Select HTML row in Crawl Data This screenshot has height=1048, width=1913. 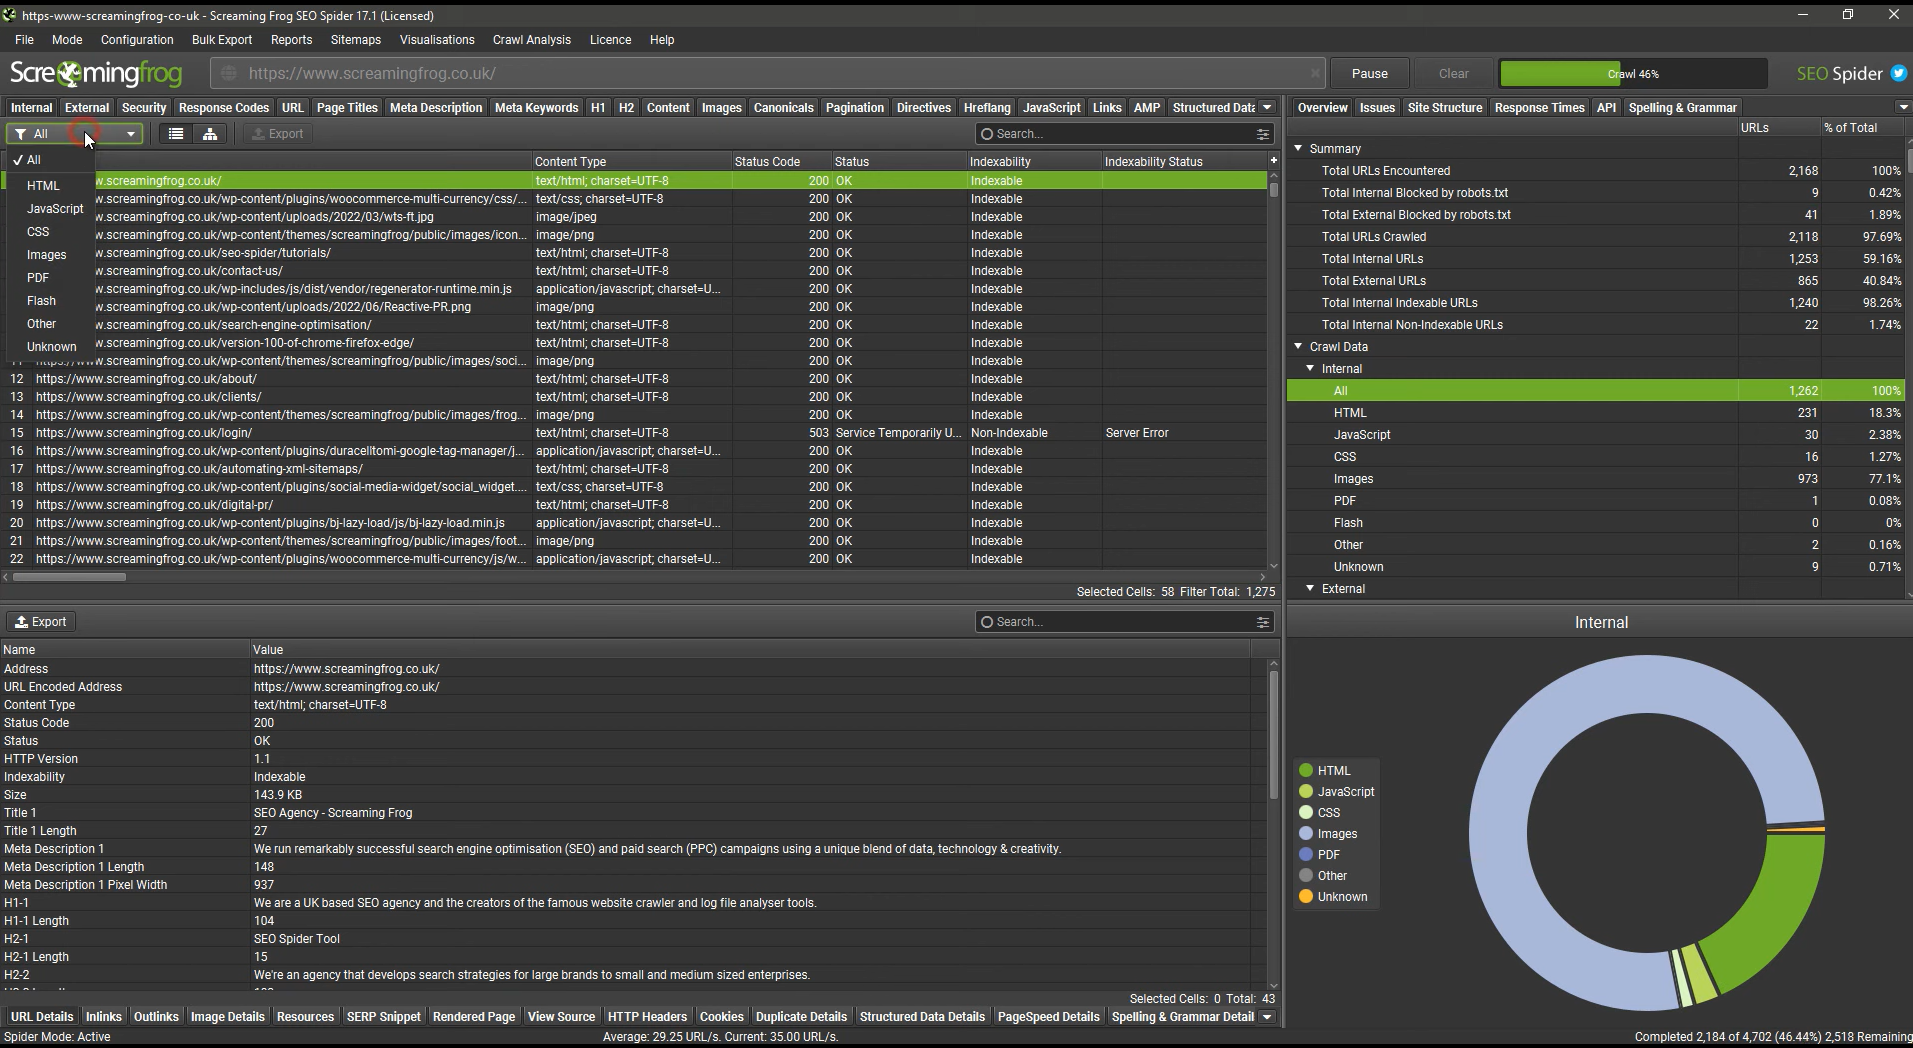1595,413
